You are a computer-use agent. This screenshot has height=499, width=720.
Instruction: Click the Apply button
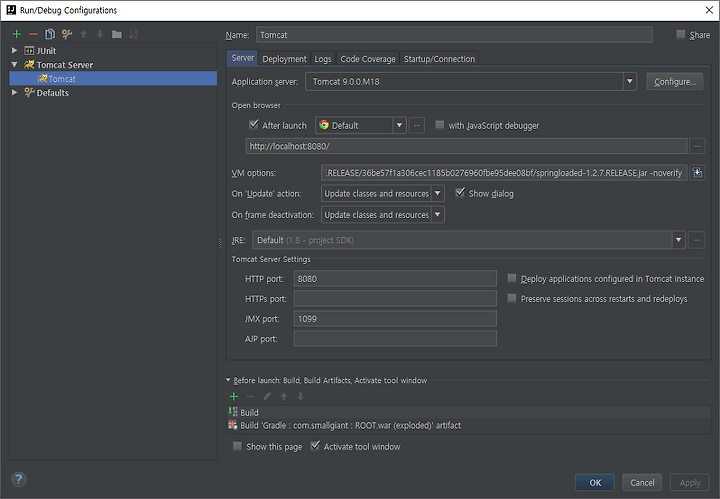click(x=690, y=482)
